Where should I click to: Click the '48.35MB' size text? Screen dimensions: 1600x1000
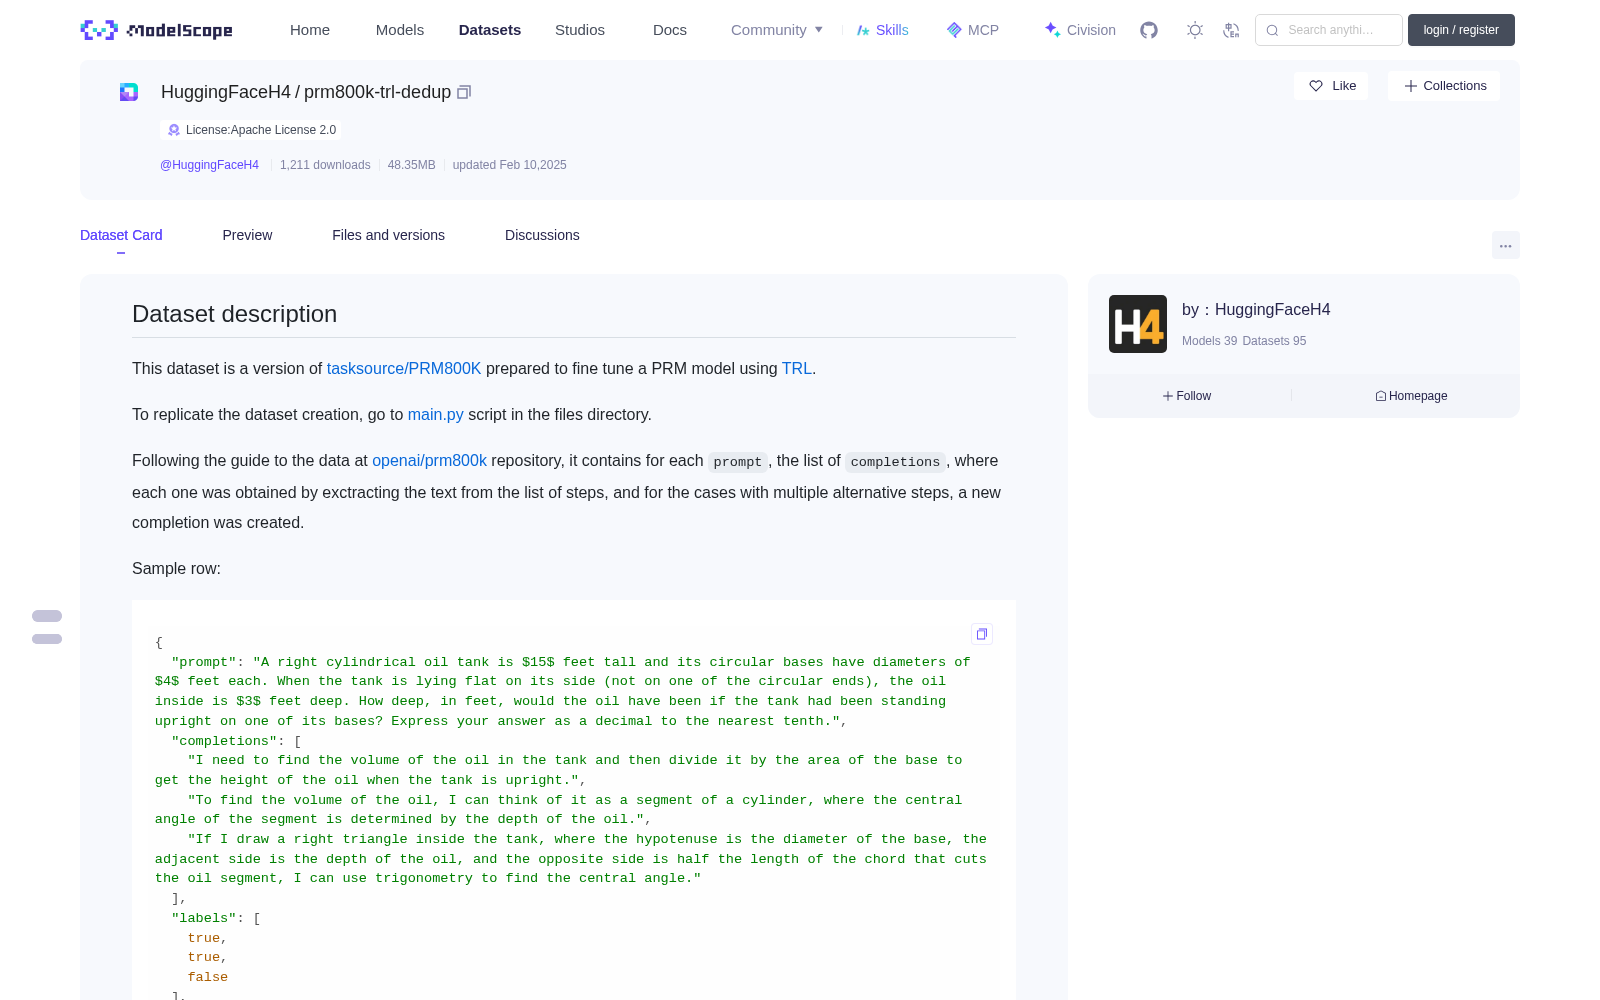coord(412,165)
